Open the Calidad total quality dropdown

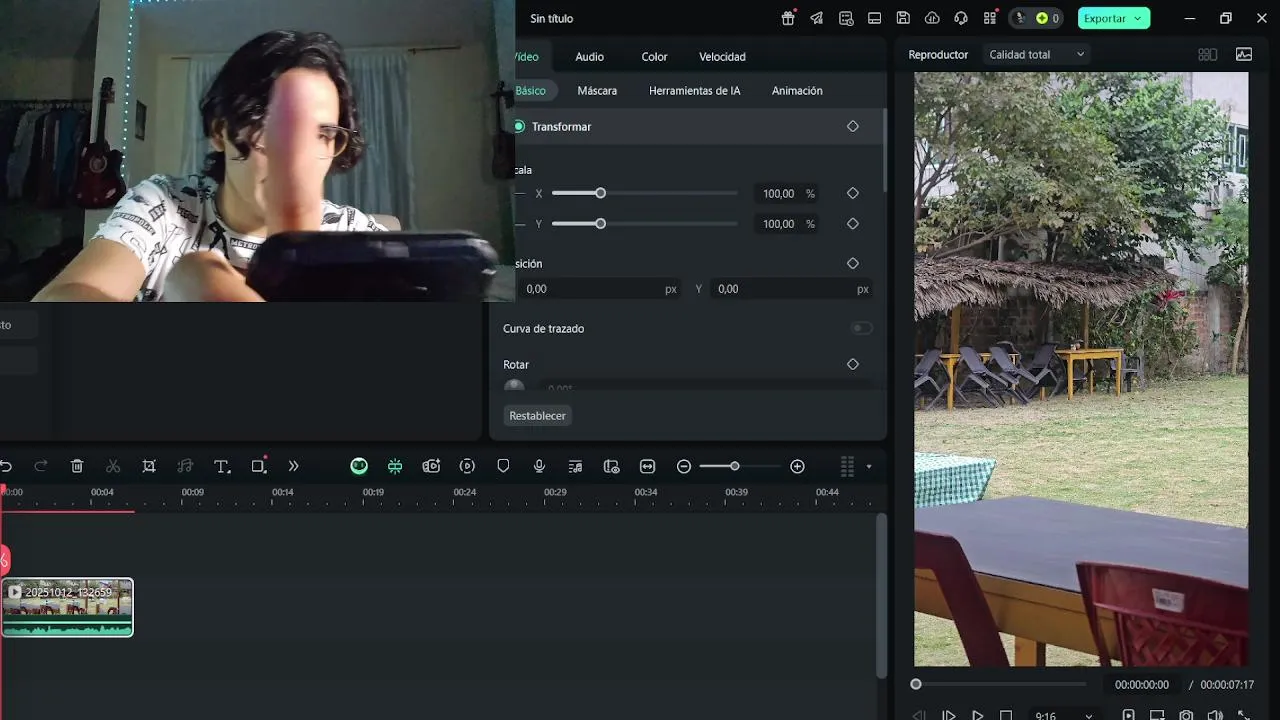(1036, 55)
